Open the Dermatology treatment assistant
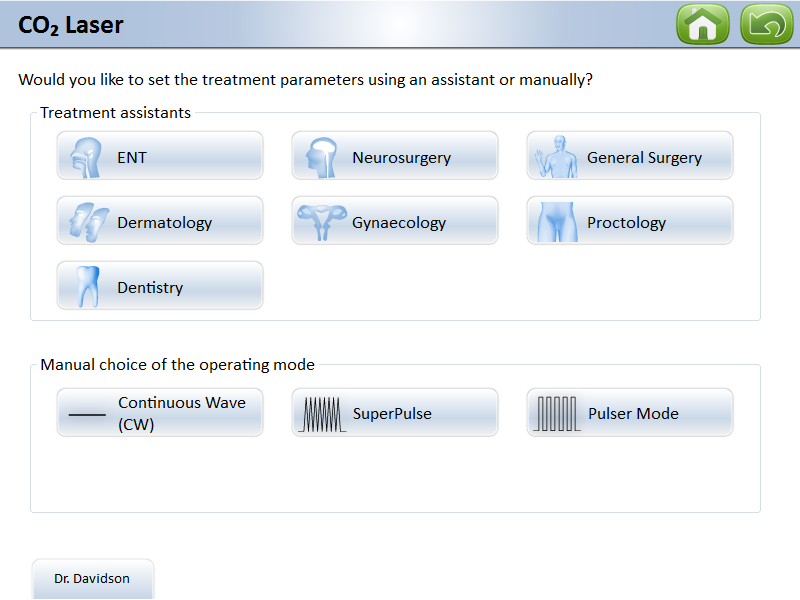 pos(160,222)
